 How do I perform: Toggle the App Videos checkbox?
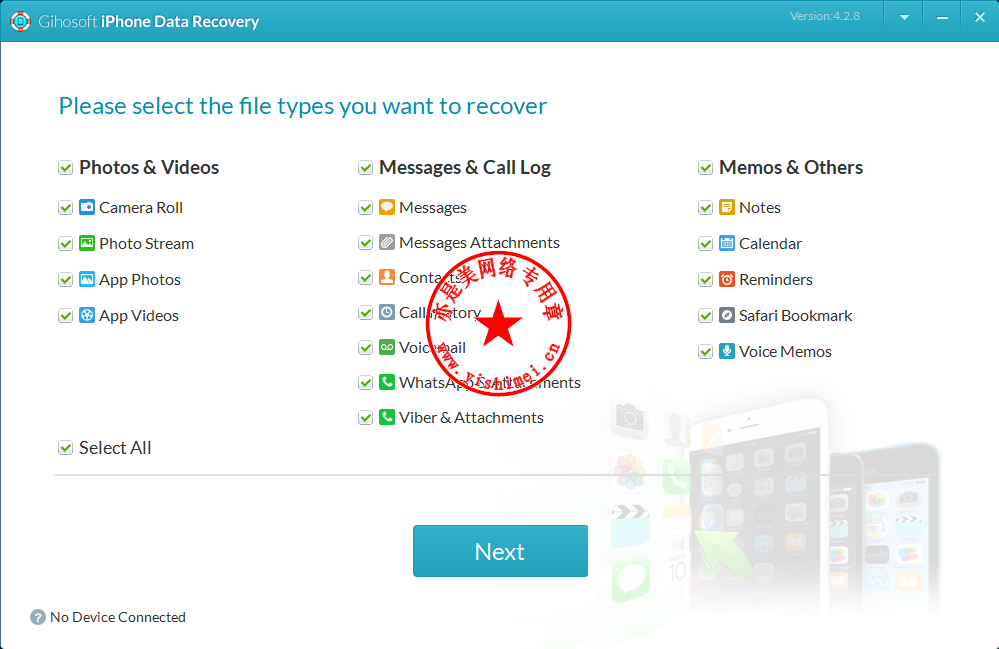tap(66, 316)
